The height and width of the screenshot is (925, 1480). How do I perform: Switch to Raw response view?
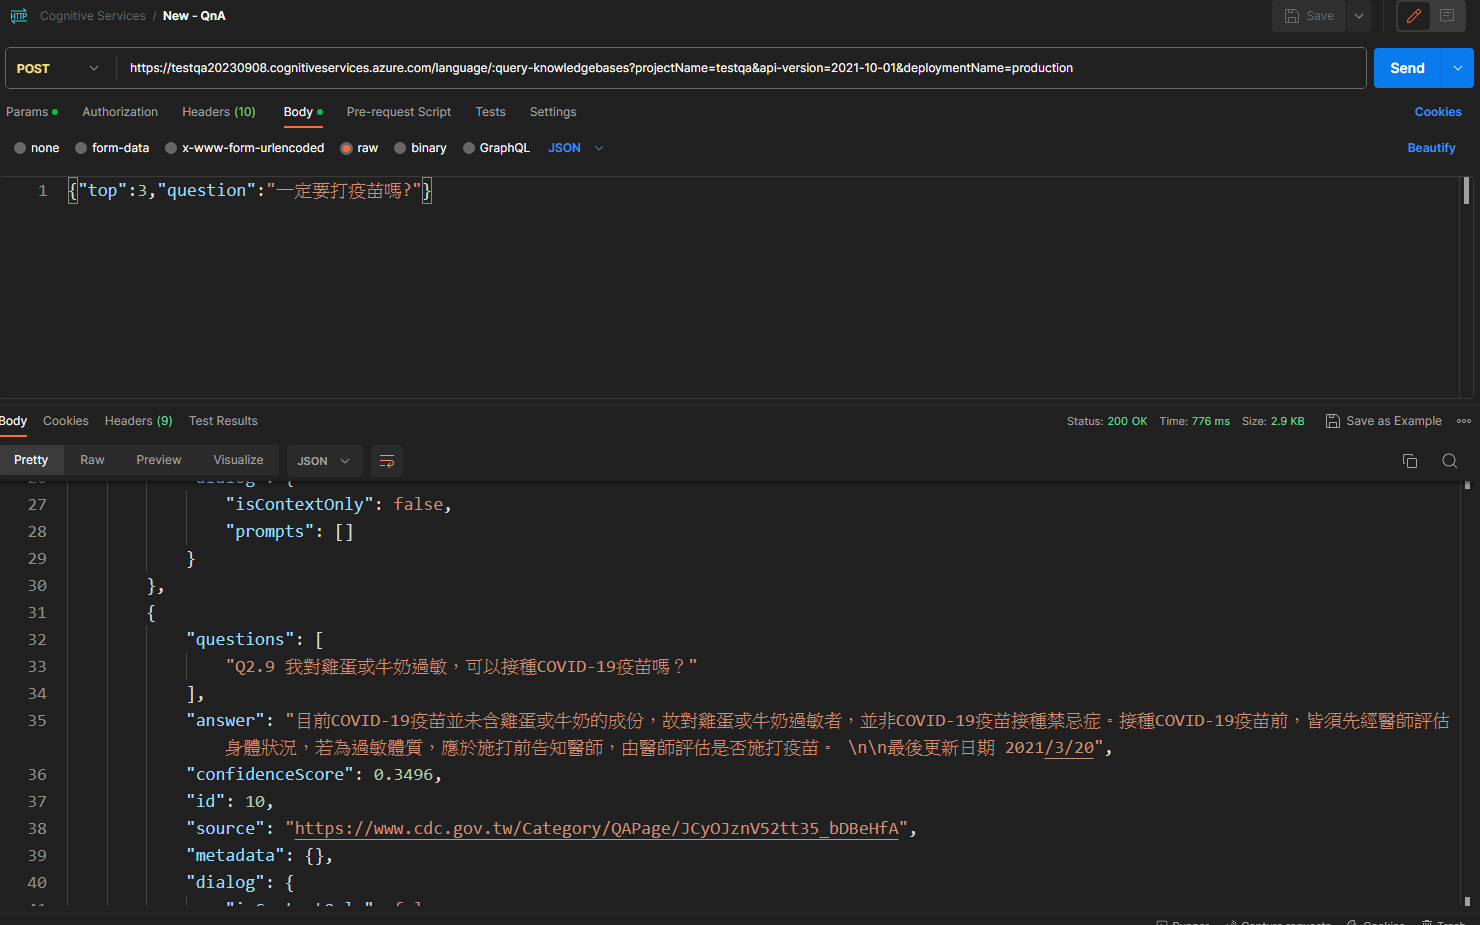tap(92, 460)
